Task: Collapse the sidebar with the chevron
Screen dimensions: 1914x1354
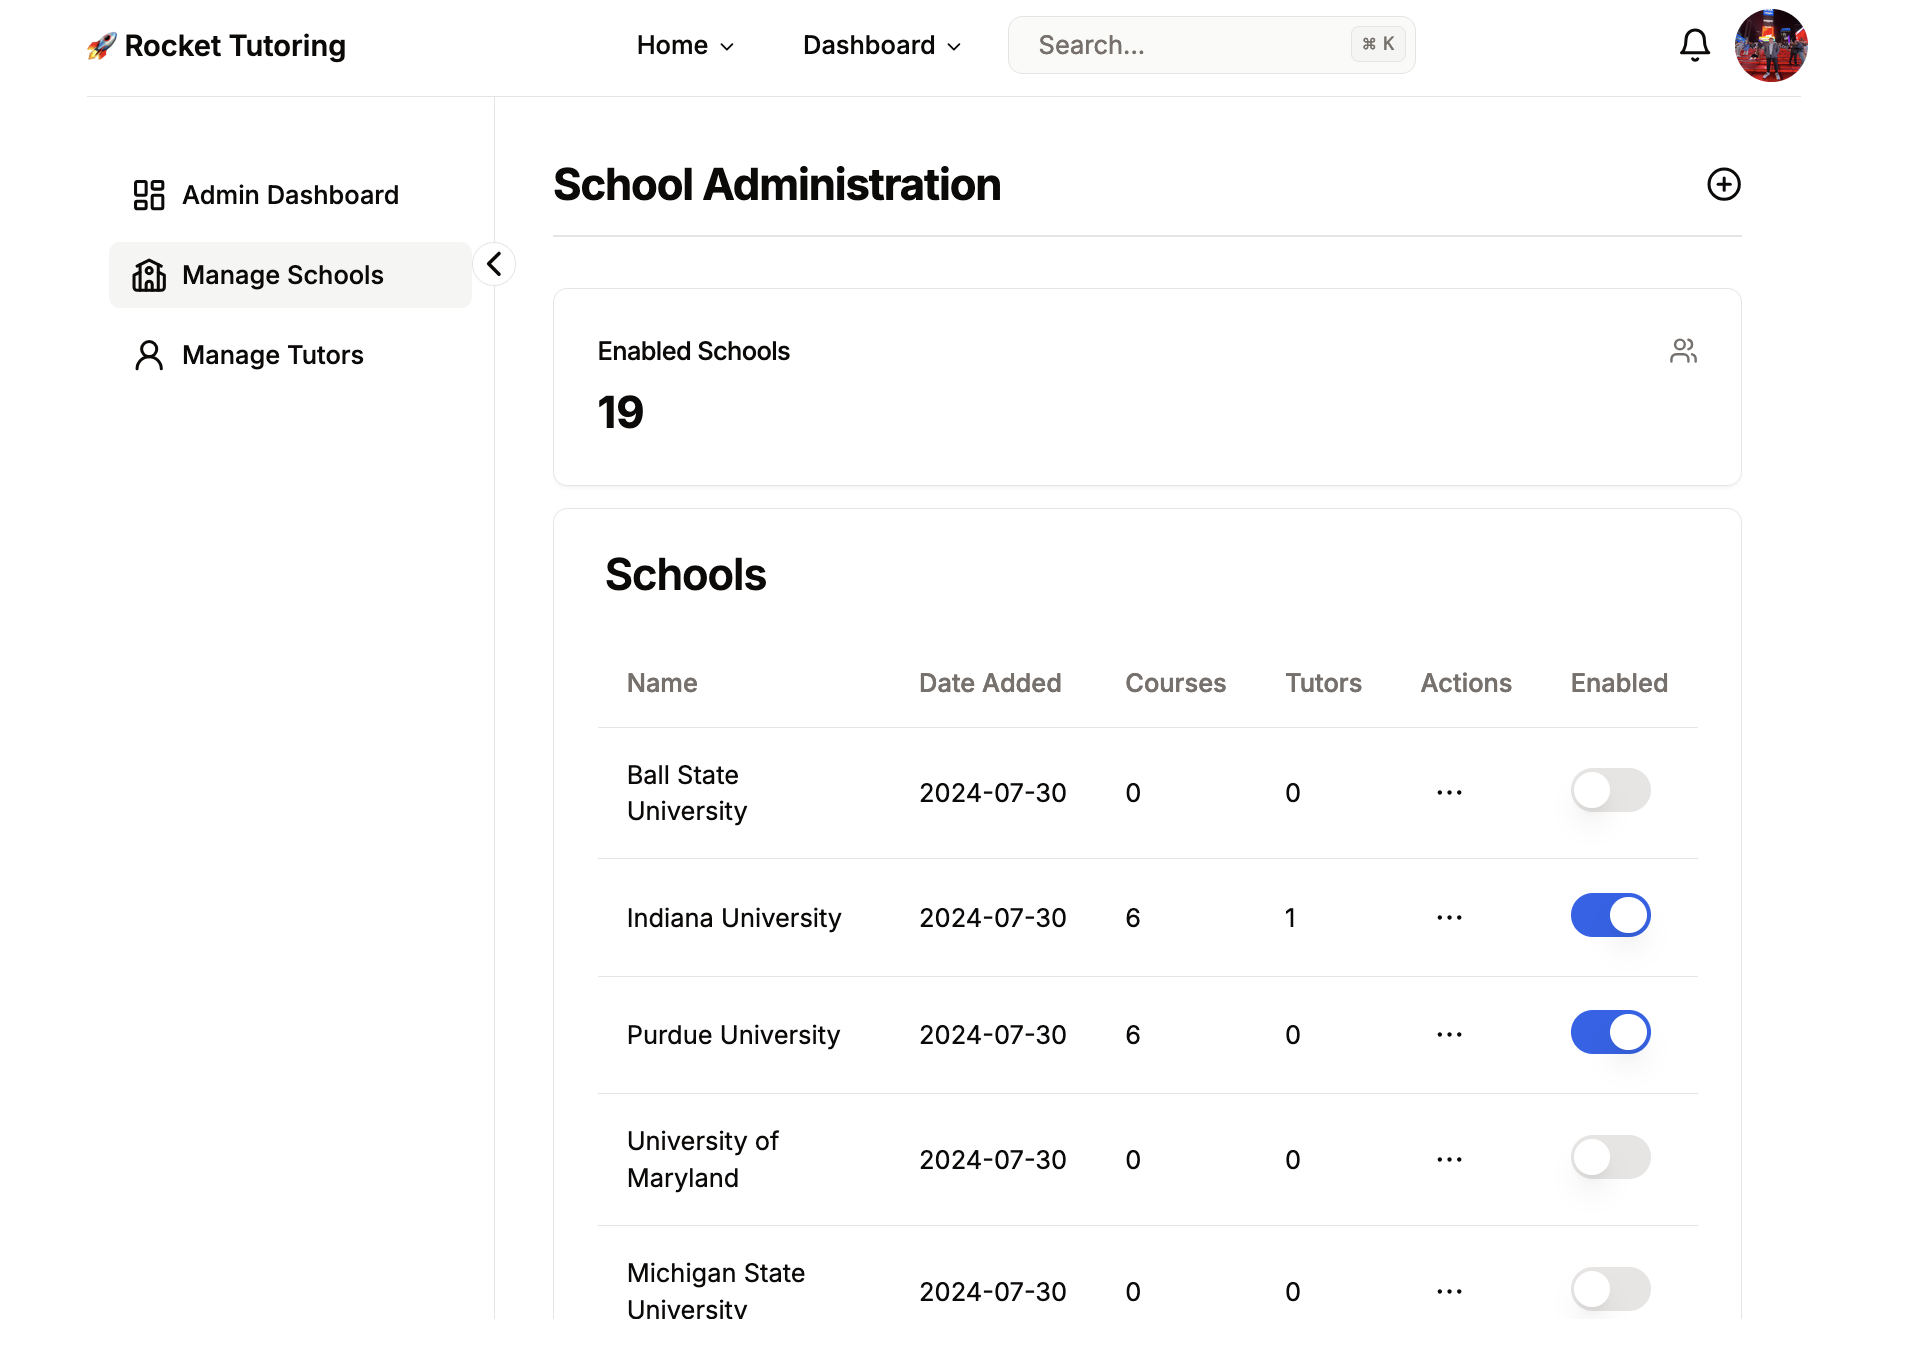Action: pos(493,263)
